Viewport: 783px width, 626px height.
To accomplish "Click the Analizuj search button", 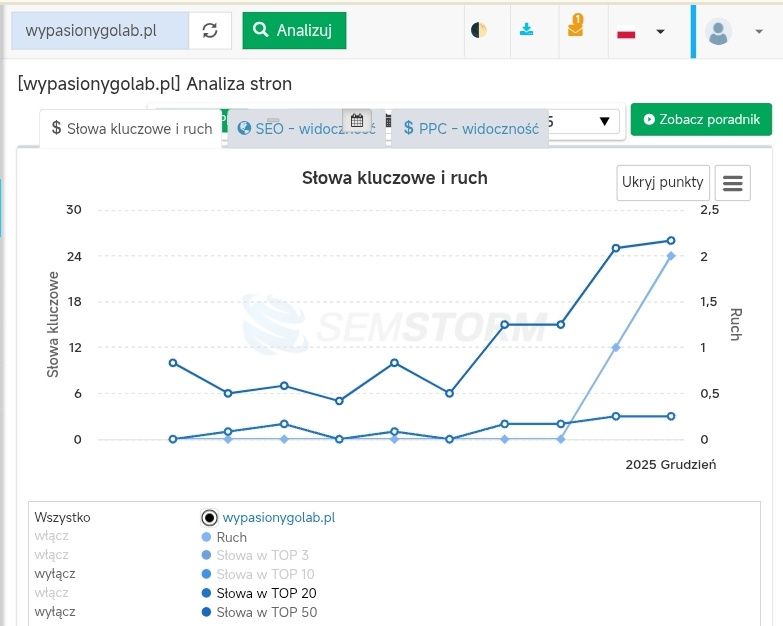I will point(294,30).
